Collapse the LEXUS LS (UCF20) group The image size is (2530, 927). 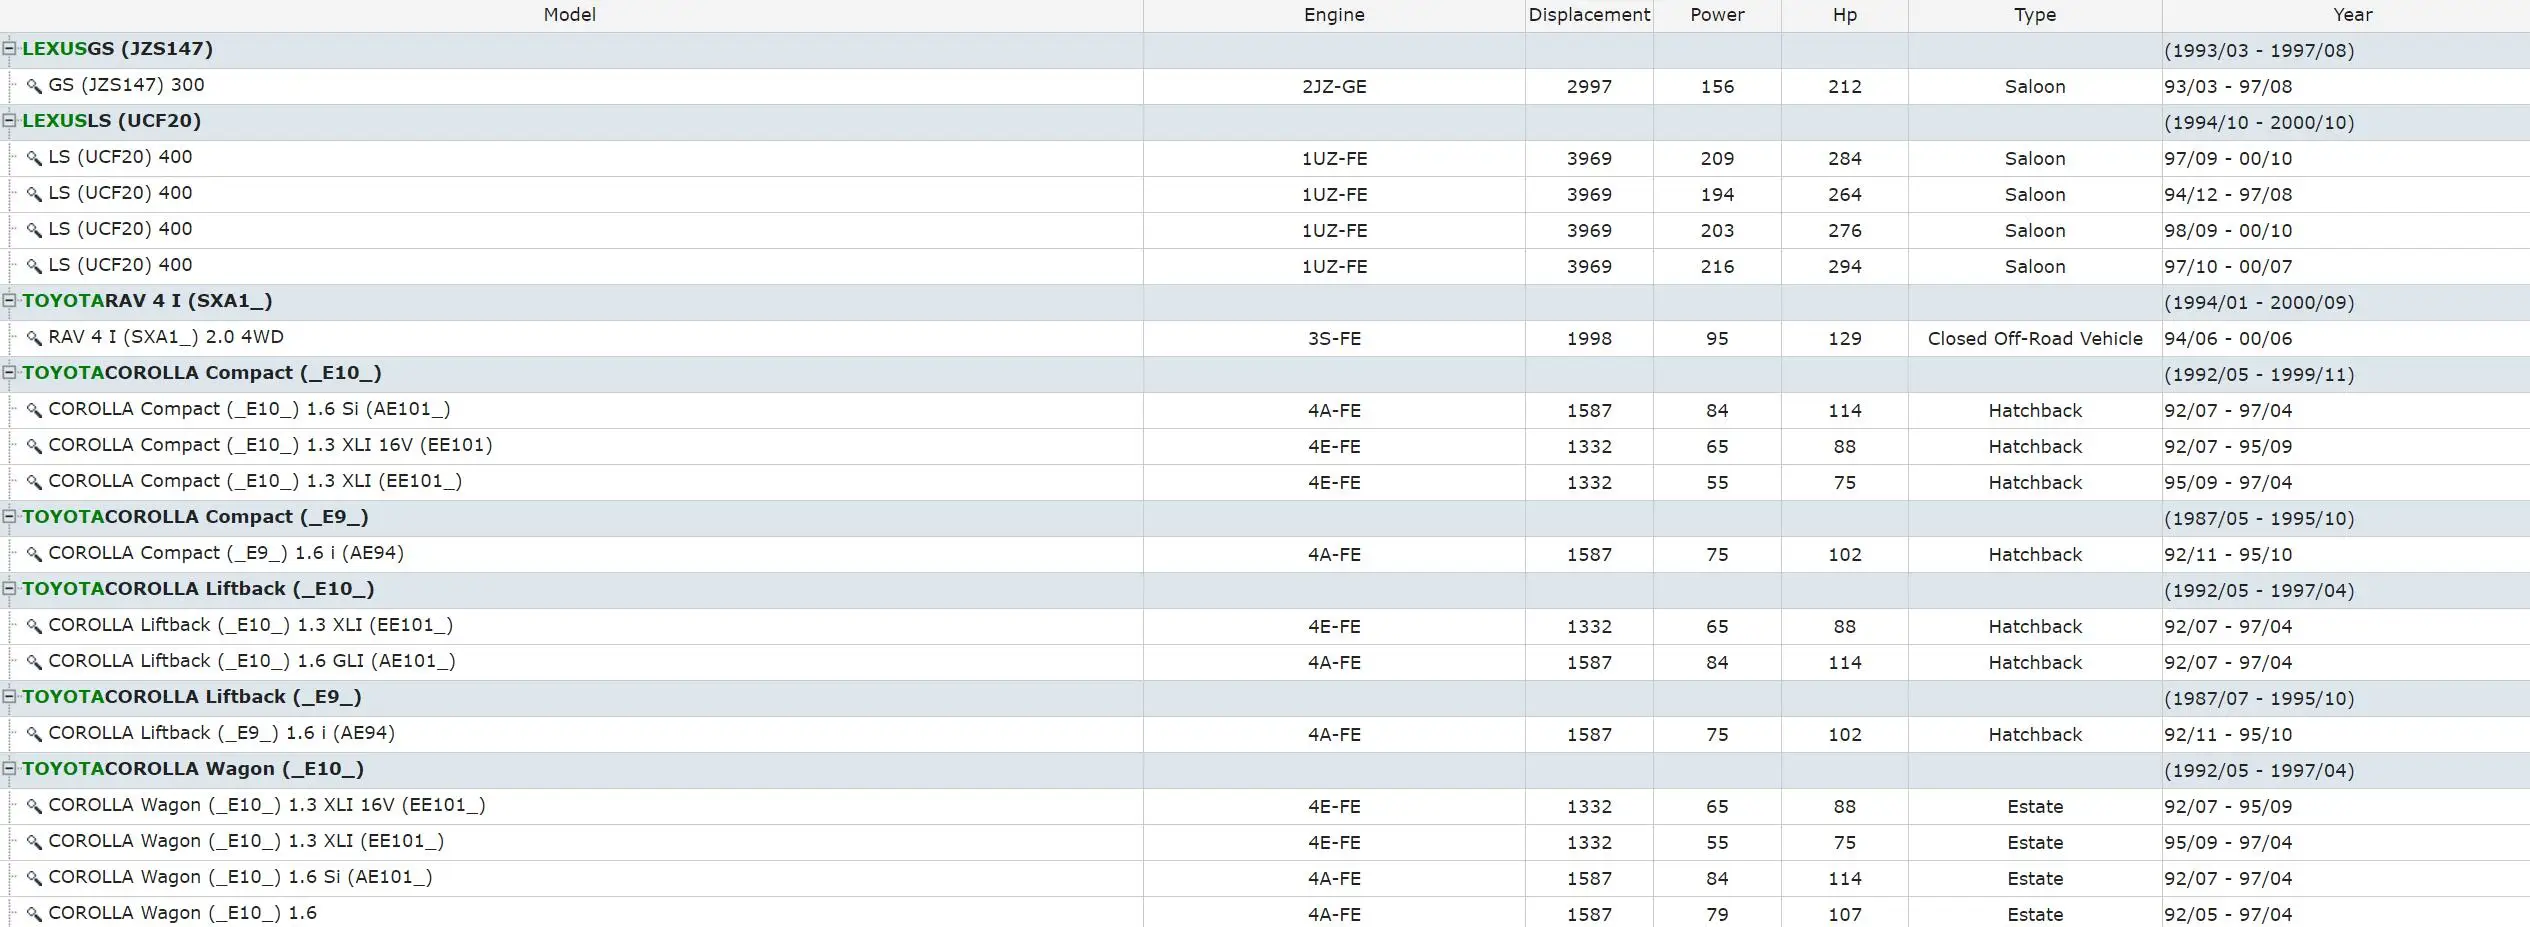(10, 120)
